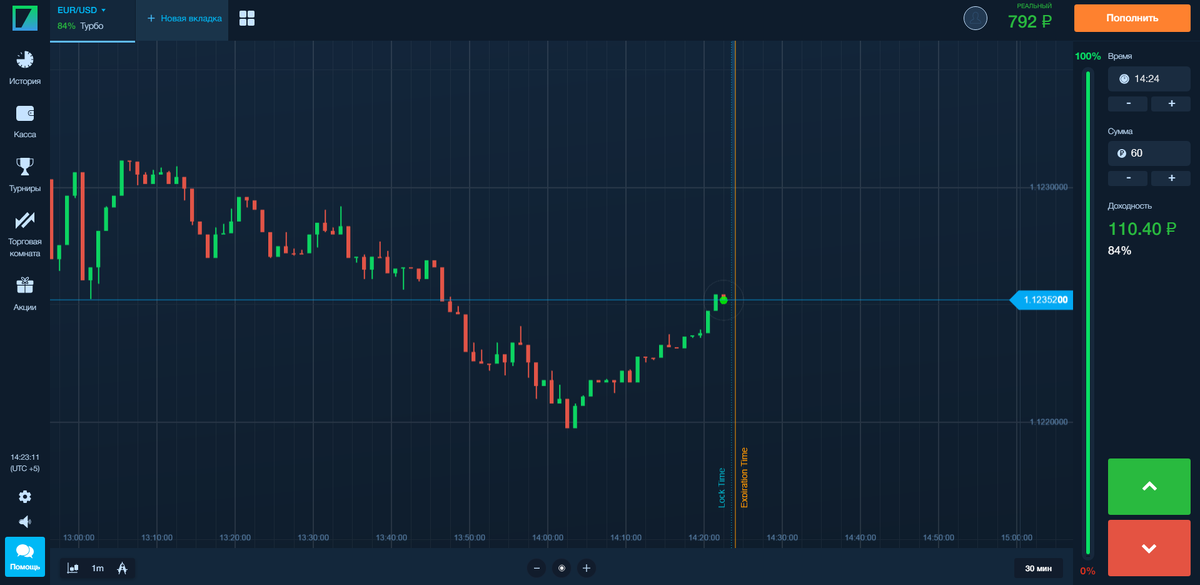Screen dimensions: 1200x585
Task: Open the РЕАЛЬНЫЙ 792 ₽ account balance
Action: pos(1029,18)
